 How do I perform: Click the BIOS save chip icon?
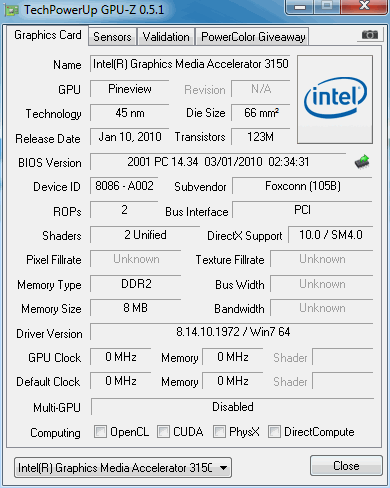[x=362, y=162]
